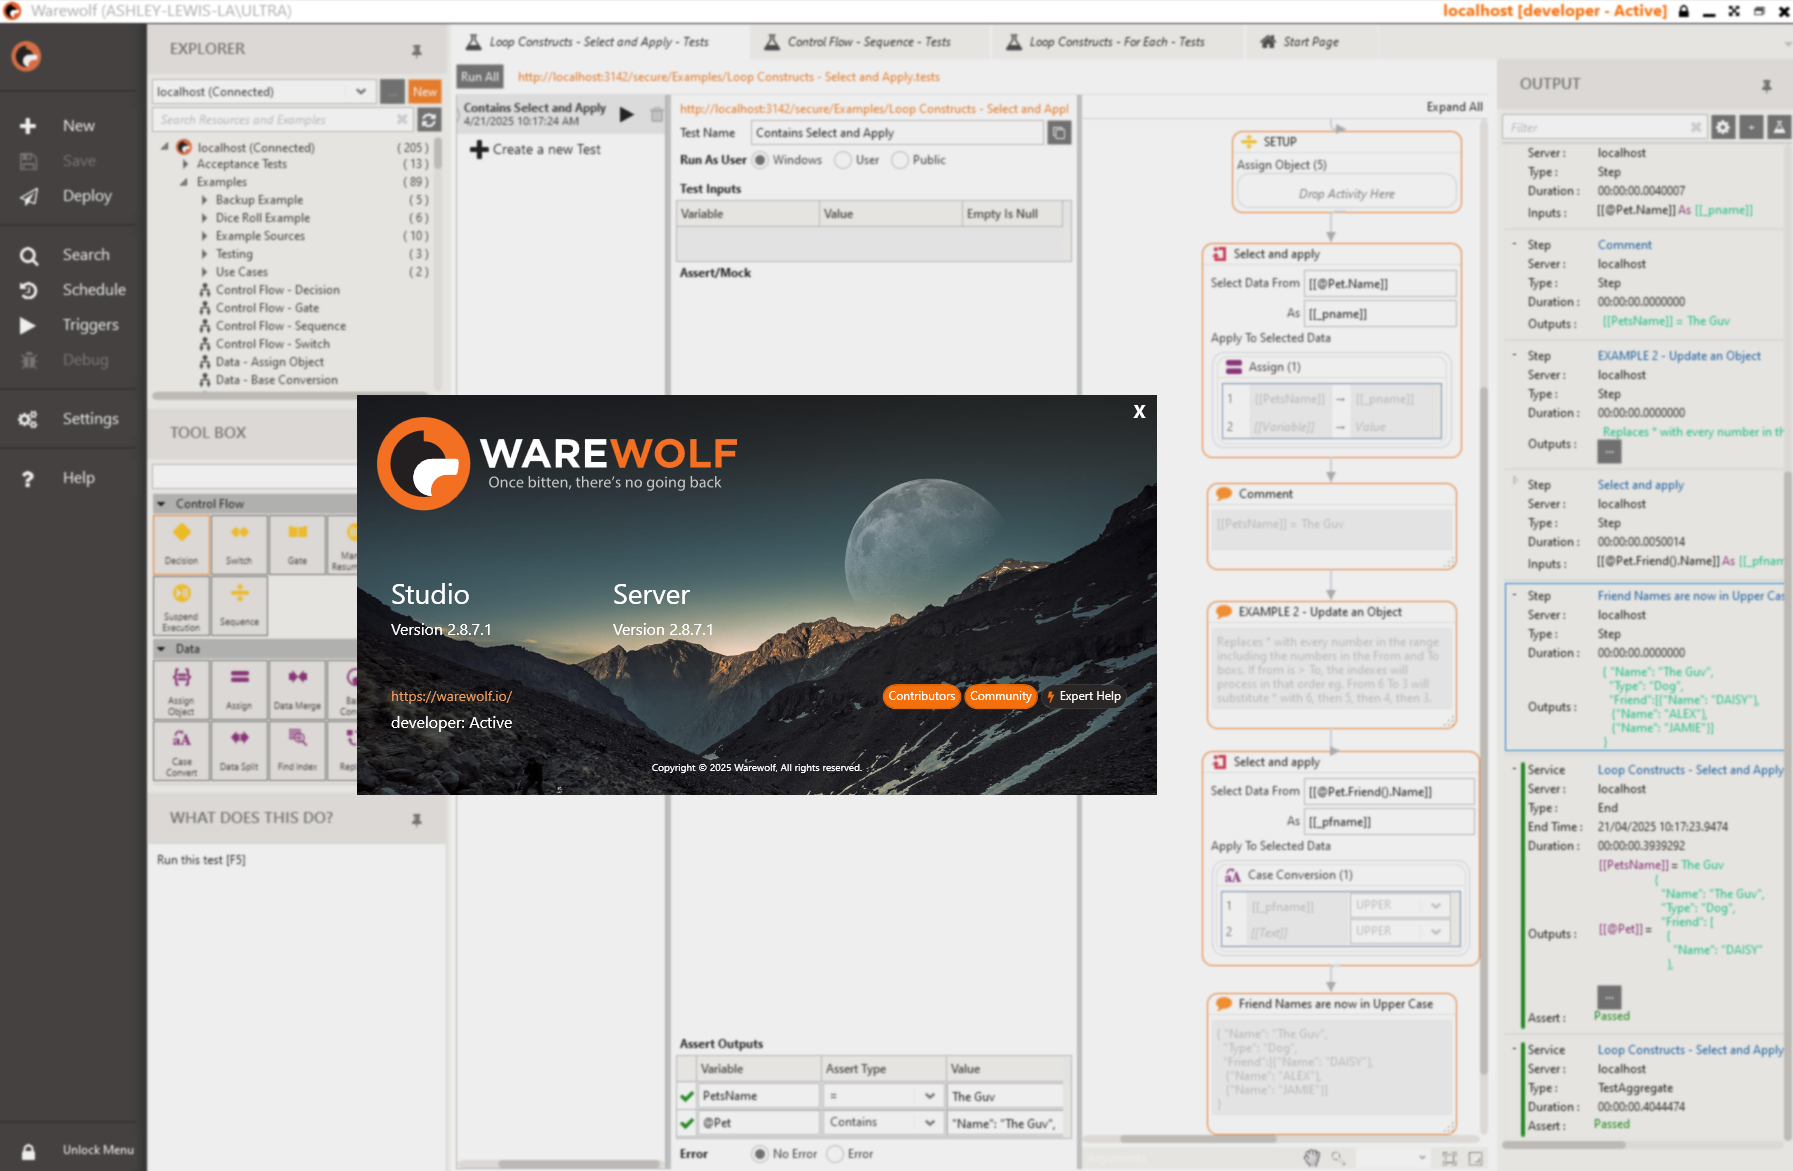Select the Data Merge tool

[x=297, y=689]
